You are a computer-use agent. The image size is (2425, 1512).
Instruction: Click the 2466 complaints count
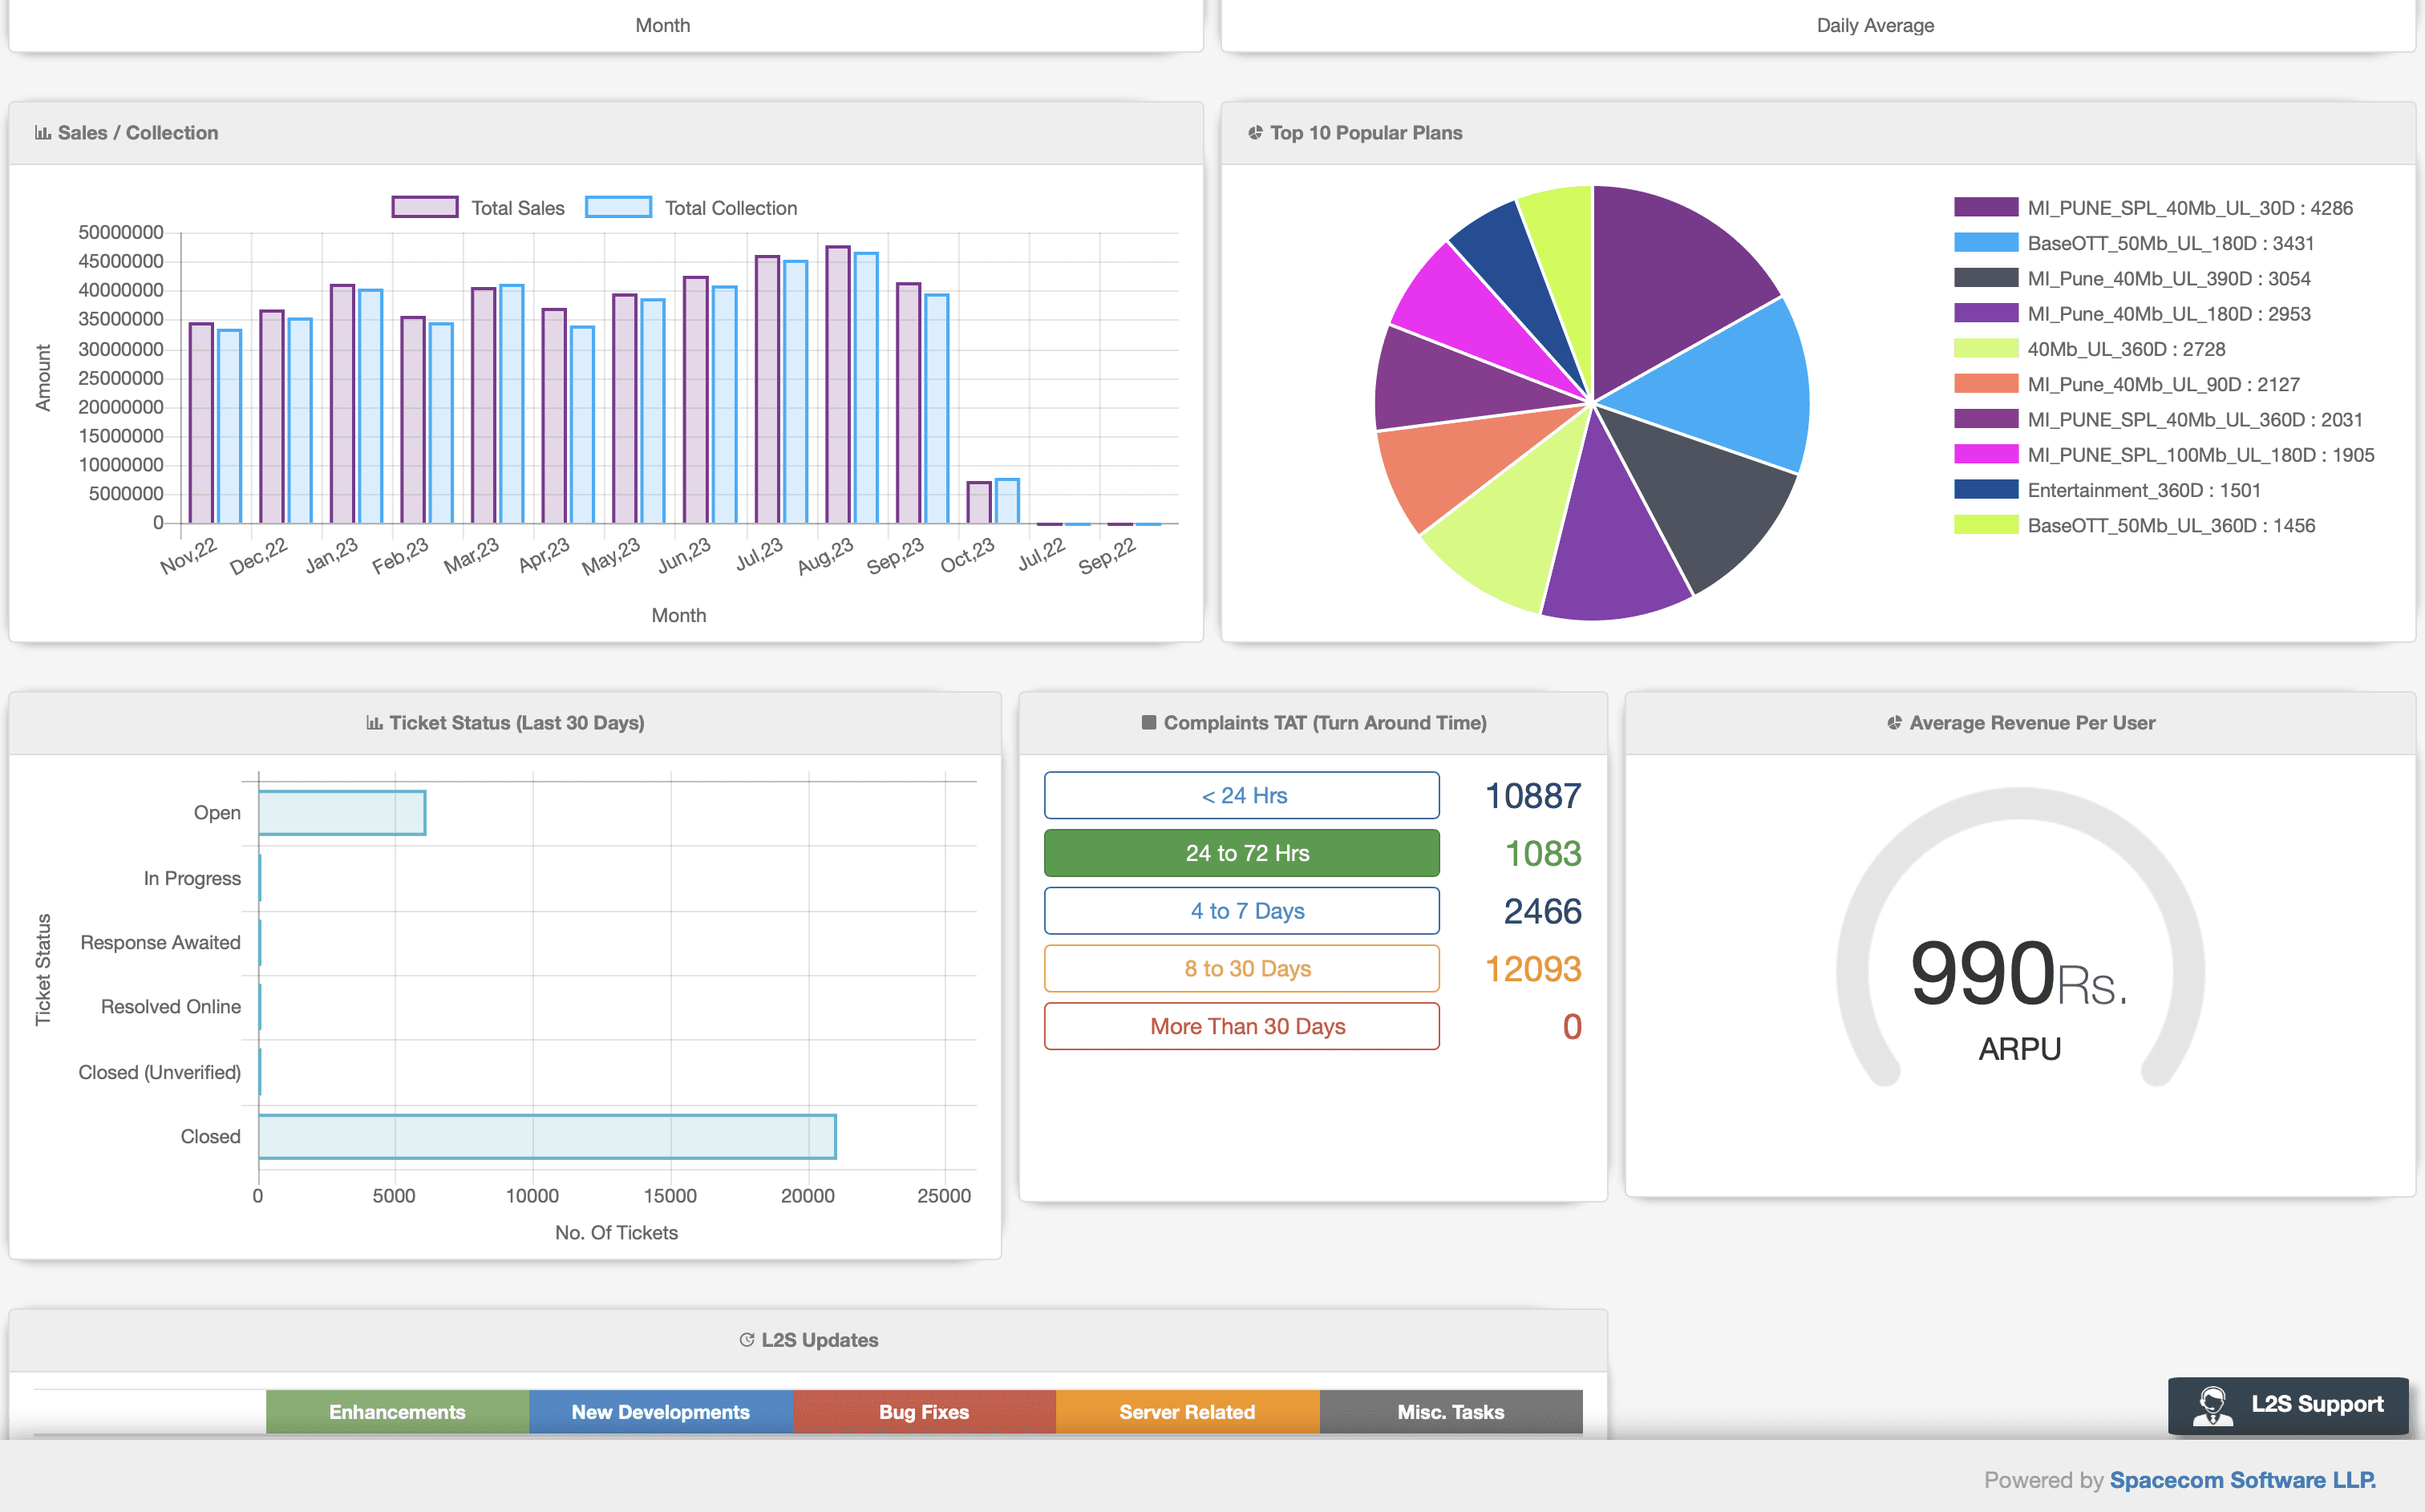point(1543,911)
